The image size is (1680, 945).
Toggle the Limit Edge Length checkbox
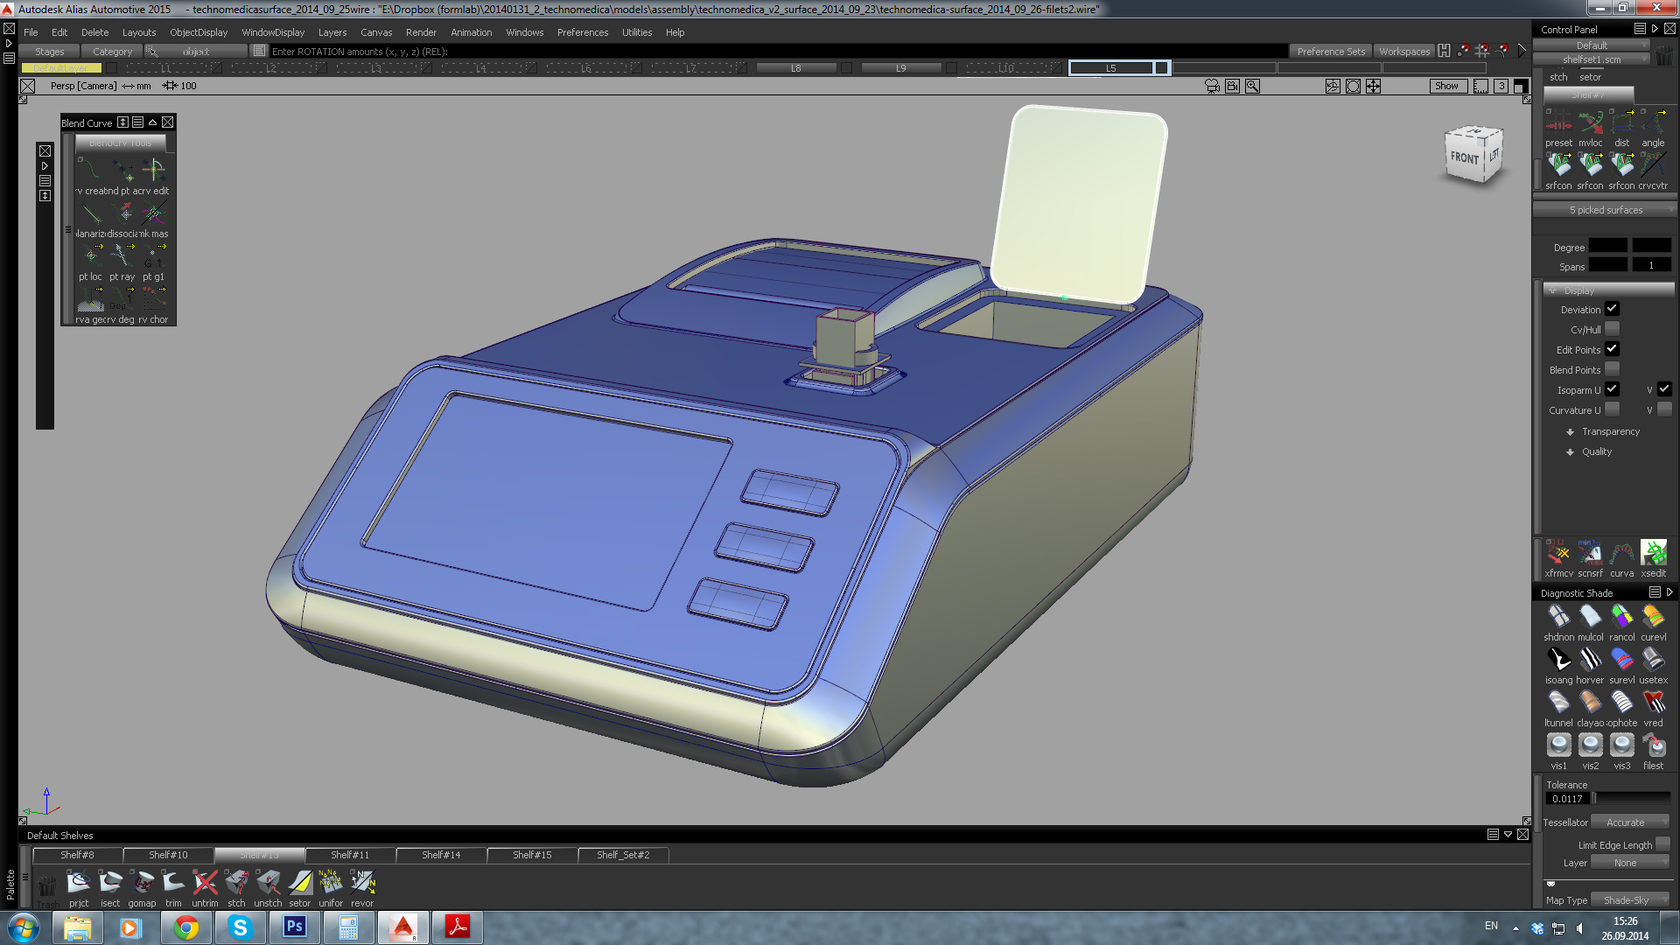pos(1662,844)
